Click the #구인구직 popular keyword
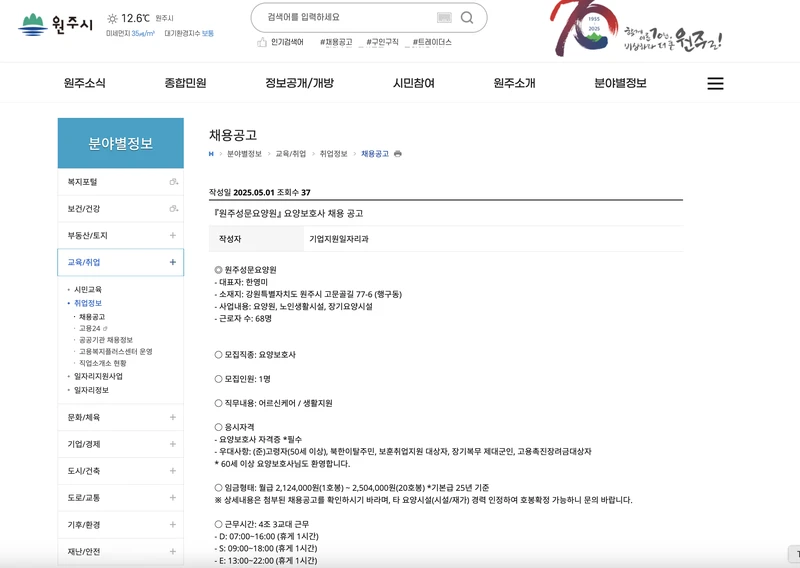 [382, 42]
